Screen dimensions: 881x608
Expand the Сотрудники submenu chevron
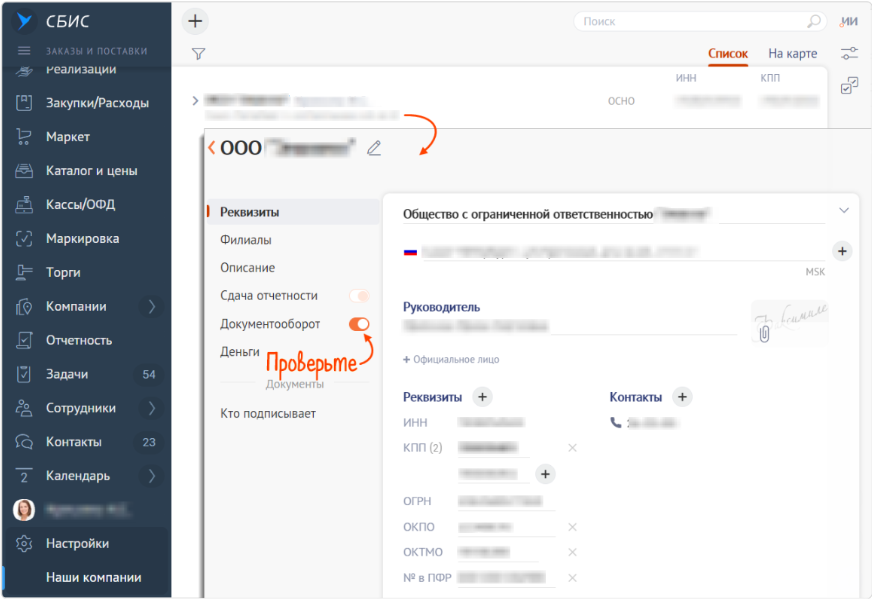153,411
